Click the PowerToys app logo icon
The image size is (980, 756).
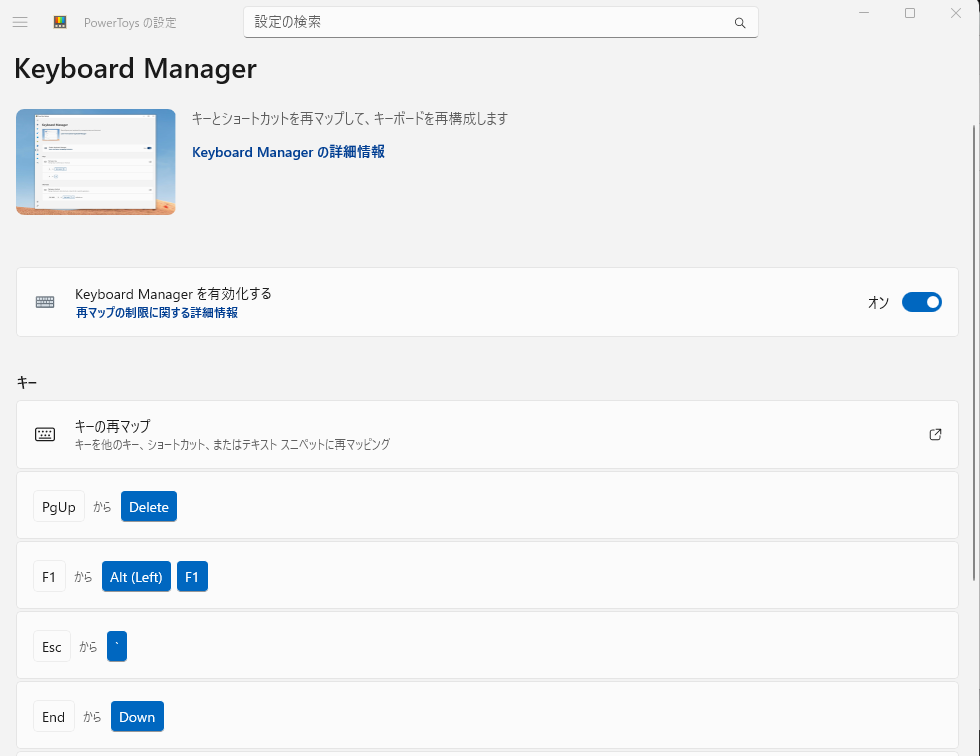tap(60, 22)
